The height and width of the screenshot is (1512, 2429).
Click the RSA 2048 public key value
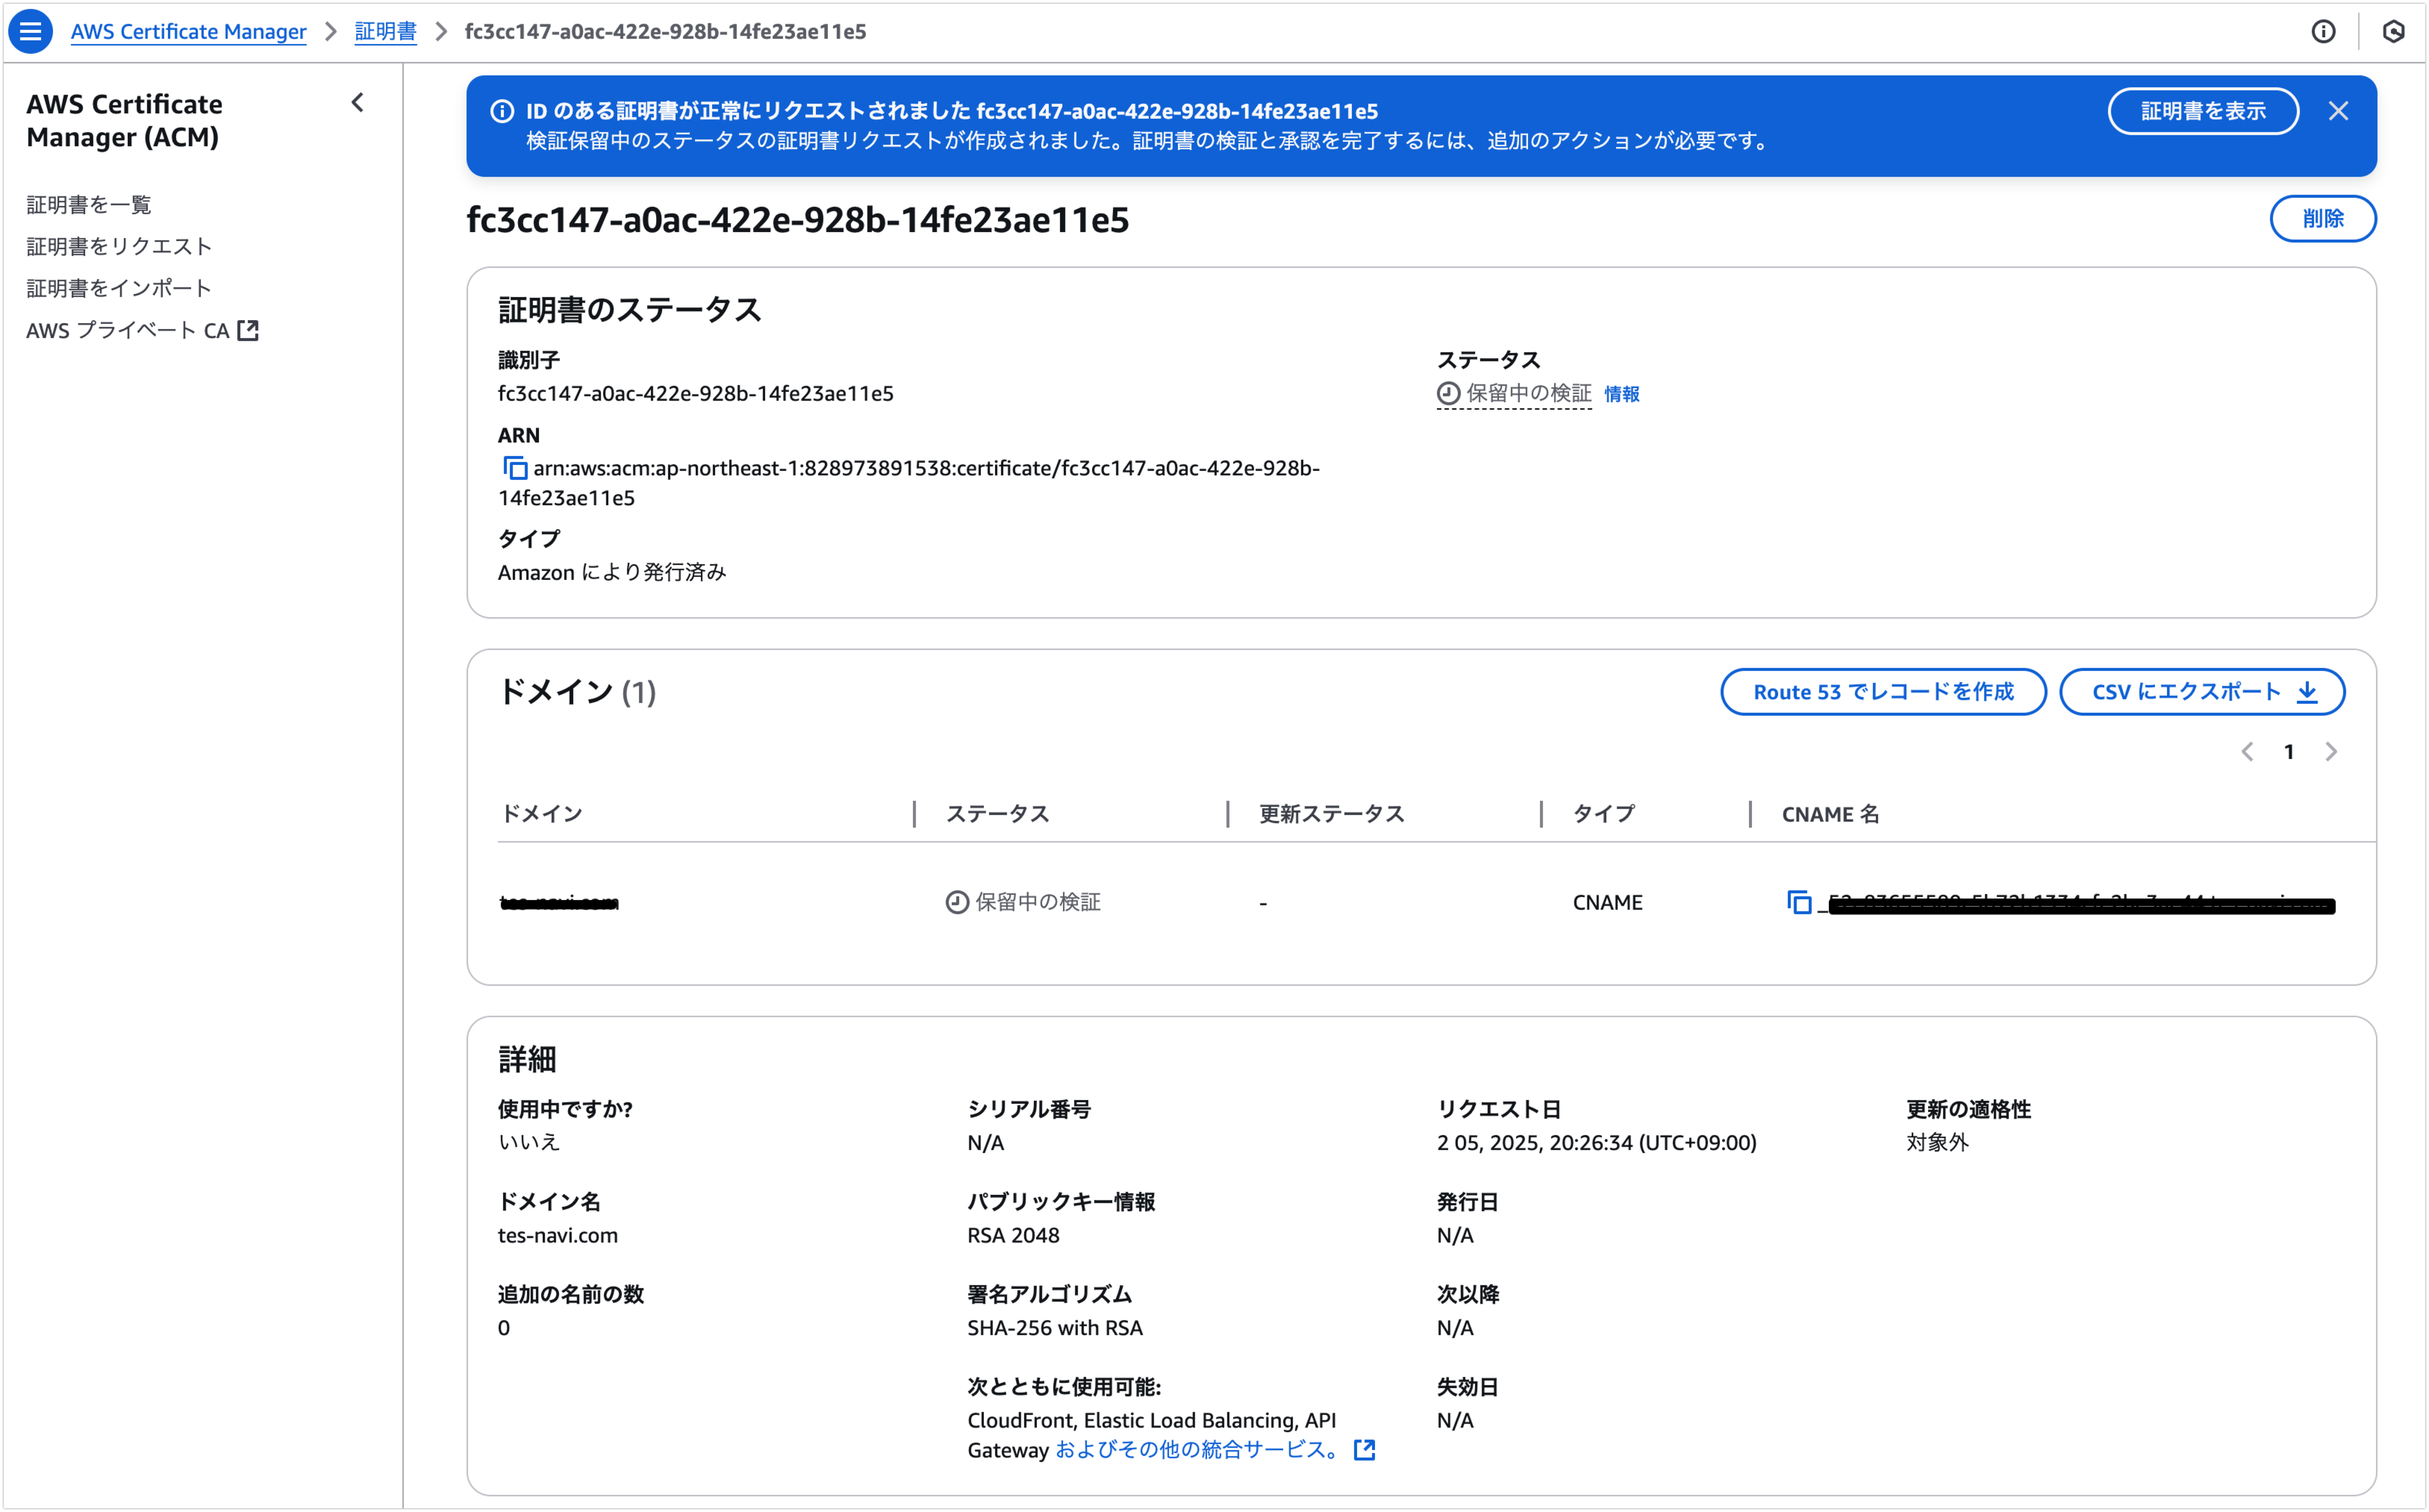click(x=1013, y=1235)
